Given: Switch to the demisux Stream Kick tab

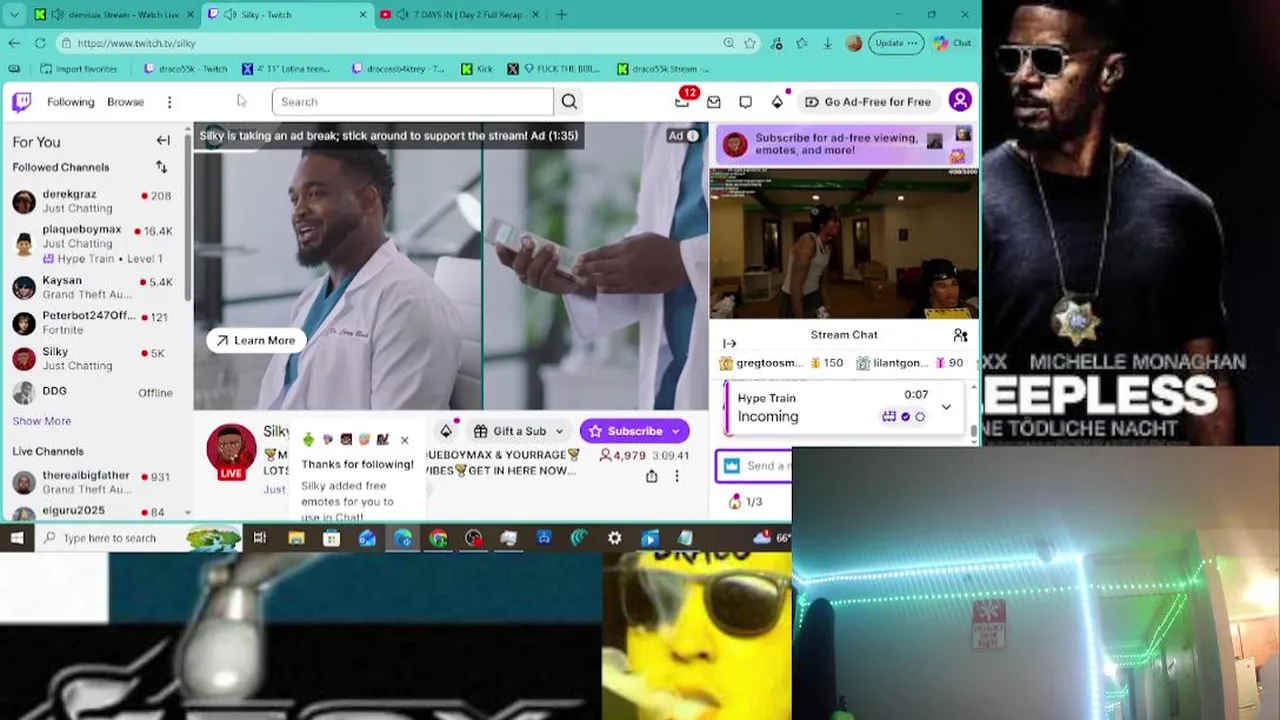Looking at the screenshot, I should click(113, 15).
